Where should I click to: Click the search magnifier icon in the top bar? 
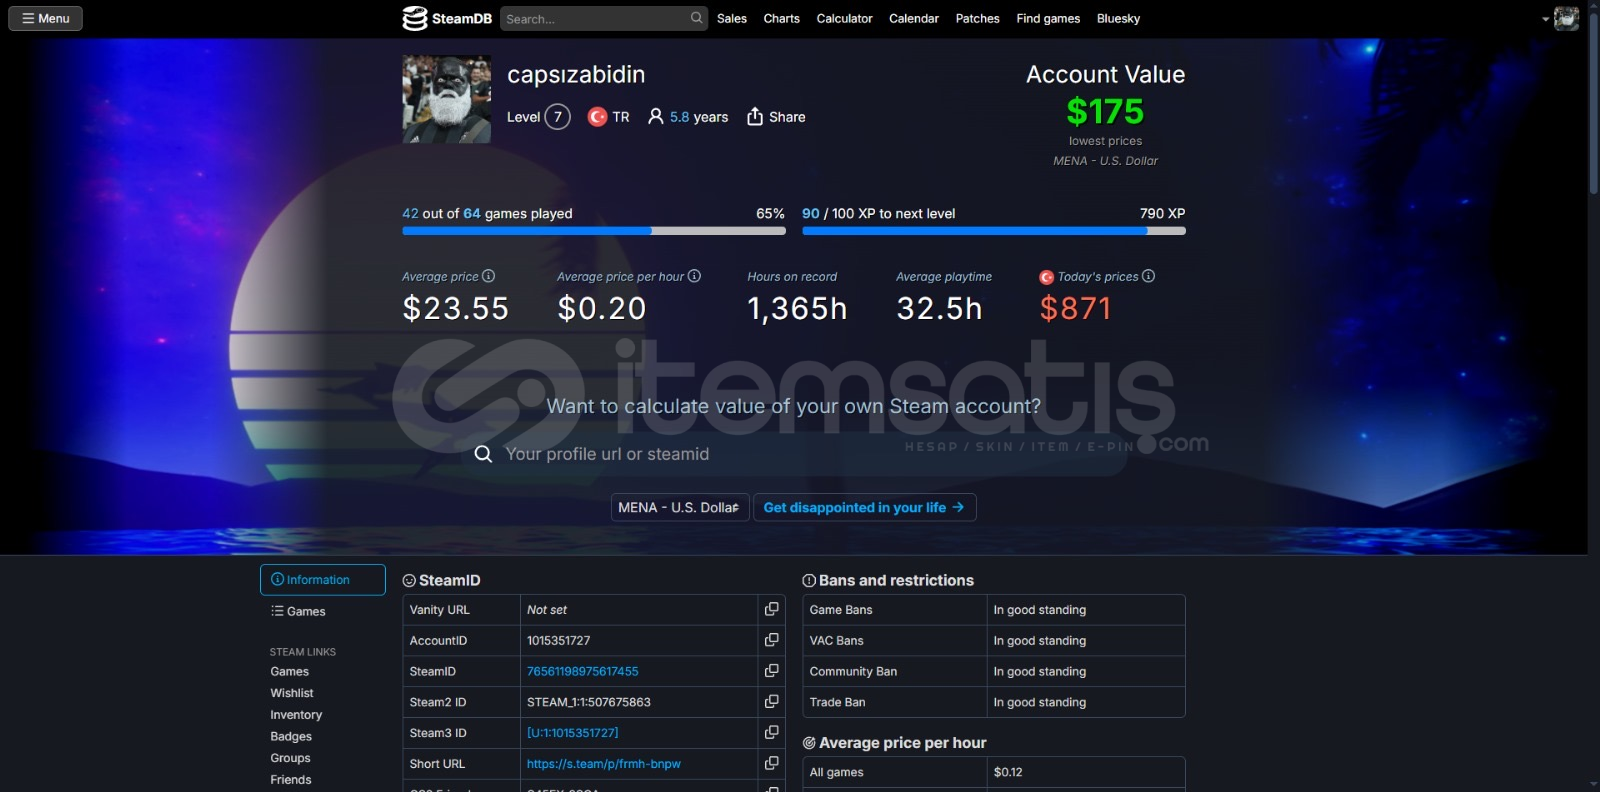pos(696,18)
